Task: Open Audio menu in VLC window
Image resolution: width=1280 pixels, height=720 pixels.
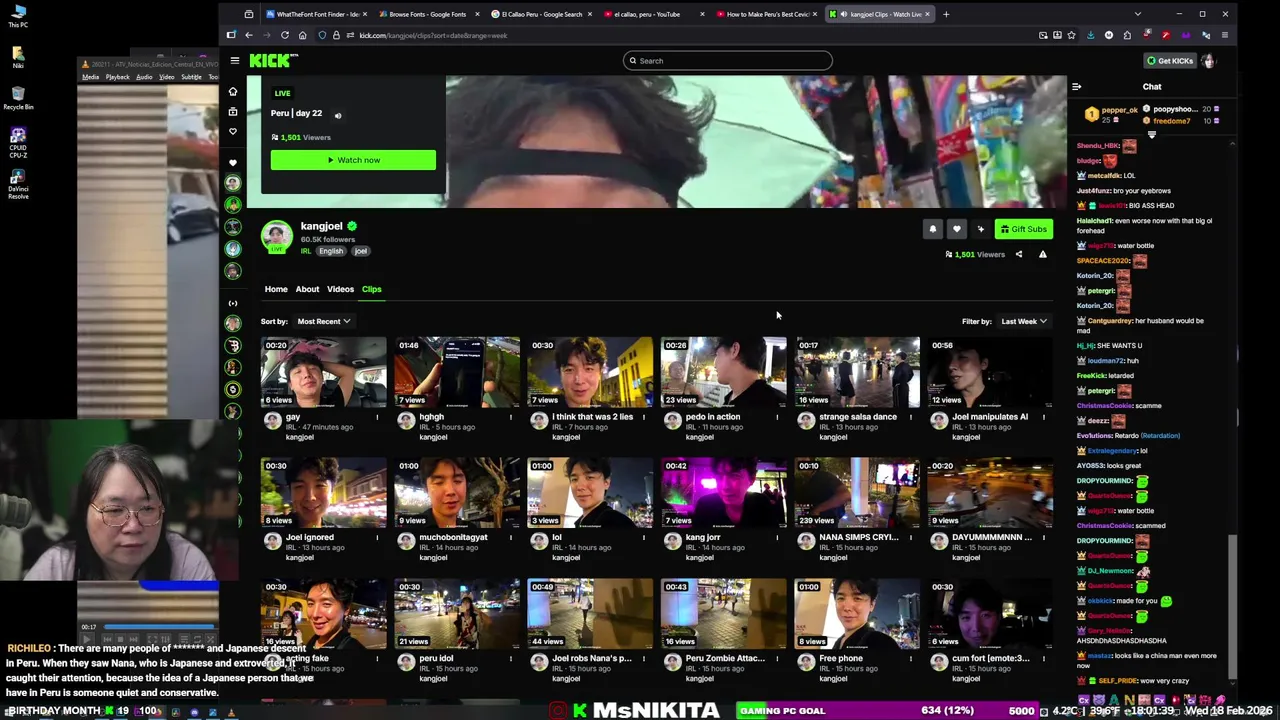Action: [144, 77]
